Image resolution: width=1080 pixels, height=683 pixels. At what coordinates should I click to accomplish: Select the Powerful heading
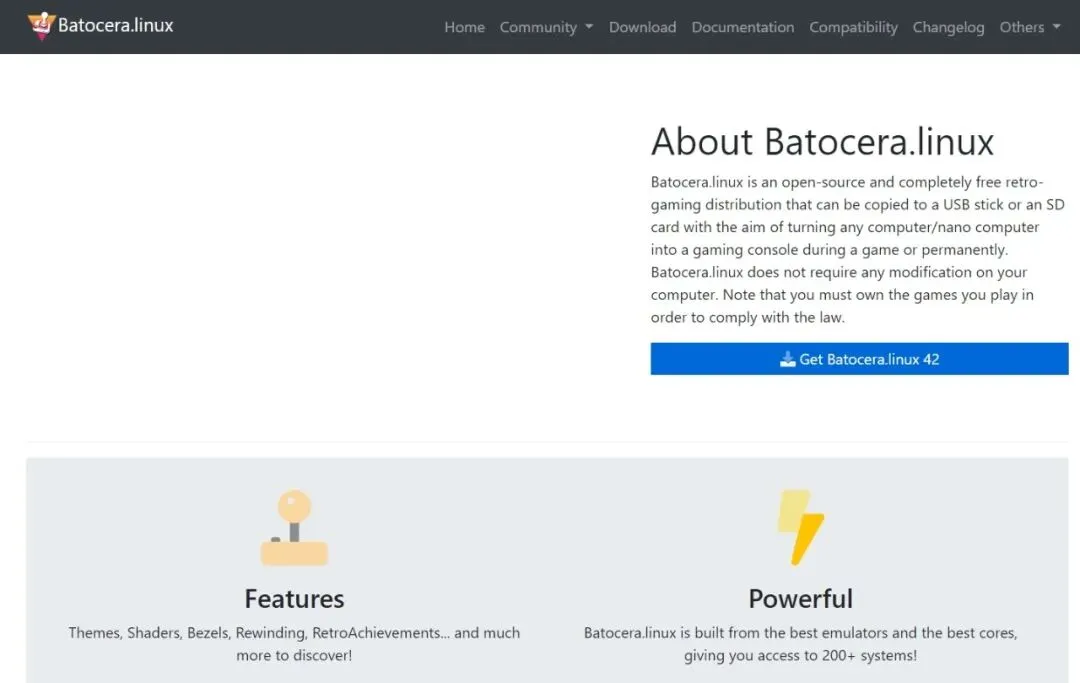coord(801,599)
